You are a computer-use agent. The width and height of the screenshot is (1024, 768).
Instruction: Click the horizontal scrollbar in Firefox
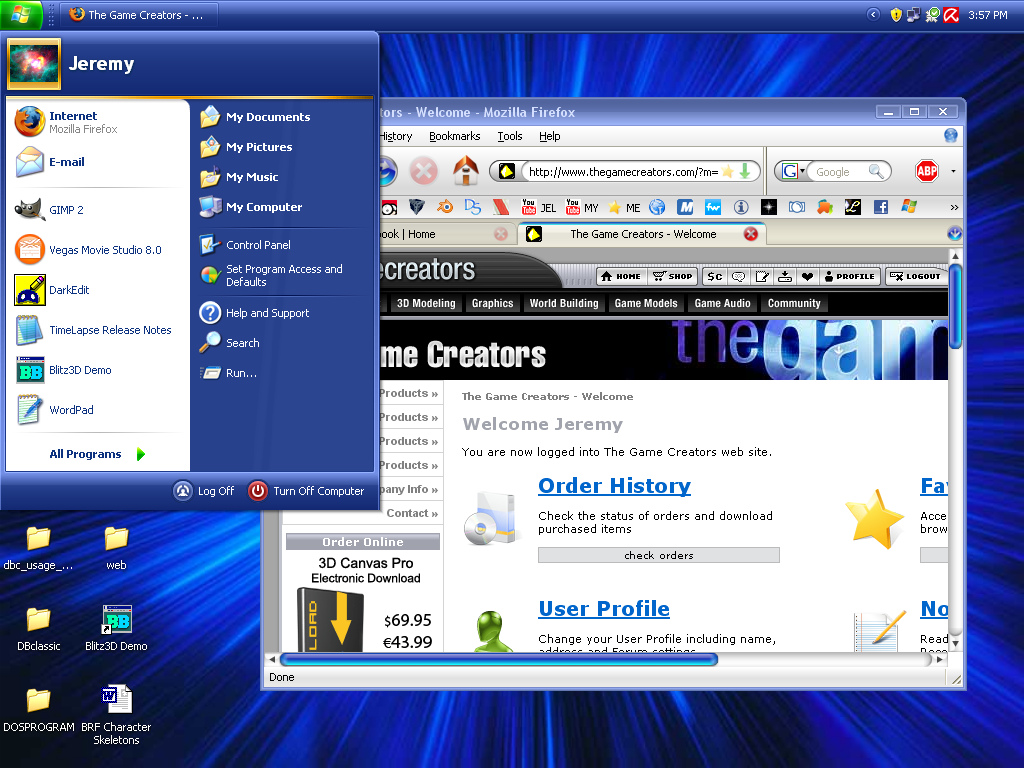click(x=499, y=659)
